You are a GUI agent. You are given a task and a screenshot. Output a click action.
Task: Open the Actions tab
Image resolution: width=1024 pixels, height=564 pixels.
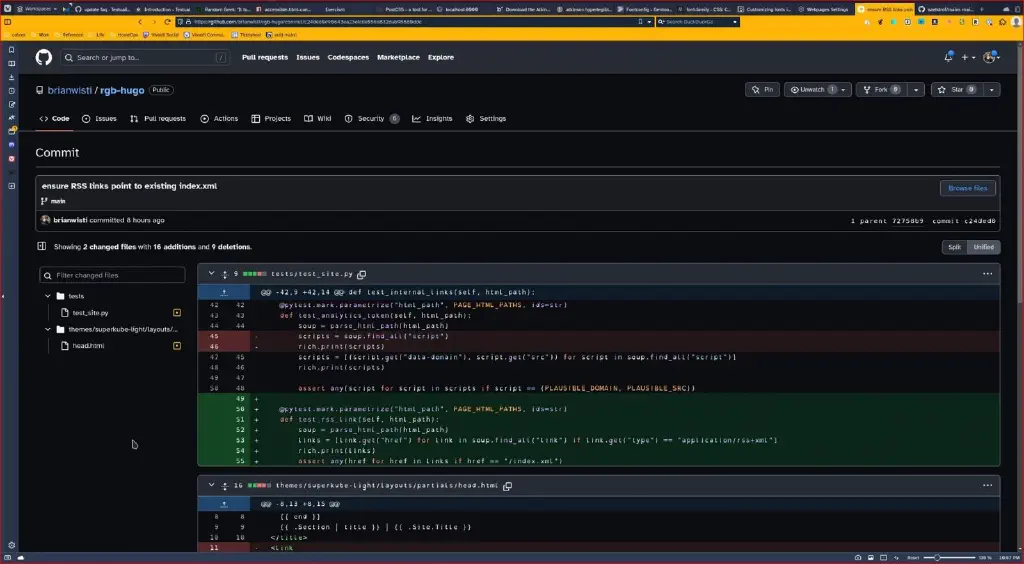(219, 119)
